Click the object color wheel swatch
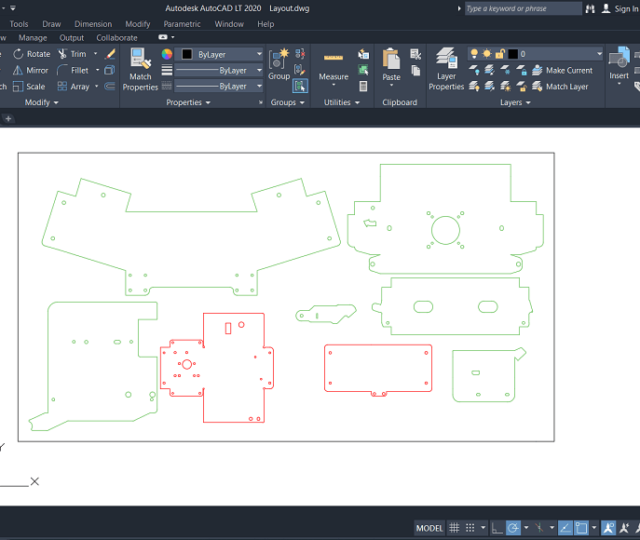Viewport: 640px width, 540px height. tap(167, 54)
